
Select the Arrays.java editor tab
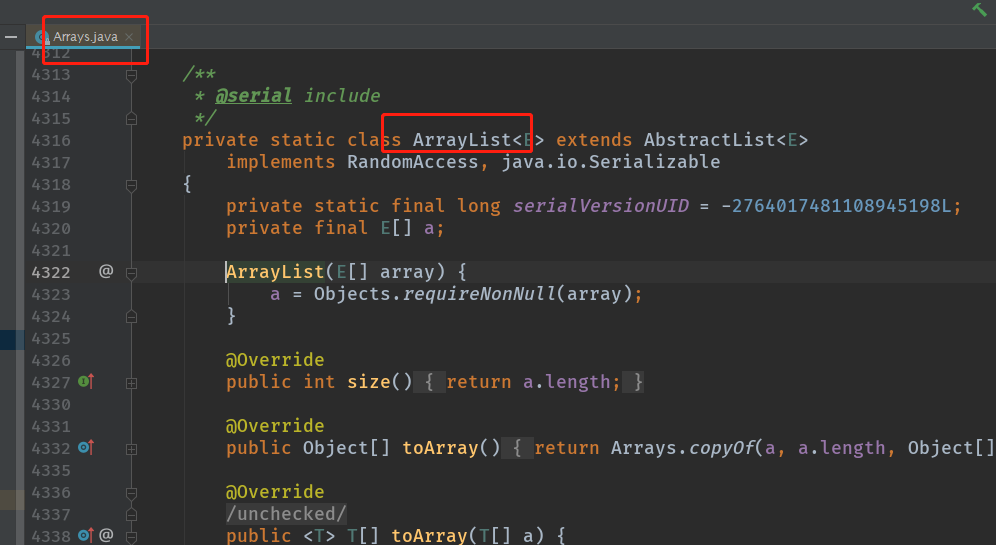coord(84,37)
